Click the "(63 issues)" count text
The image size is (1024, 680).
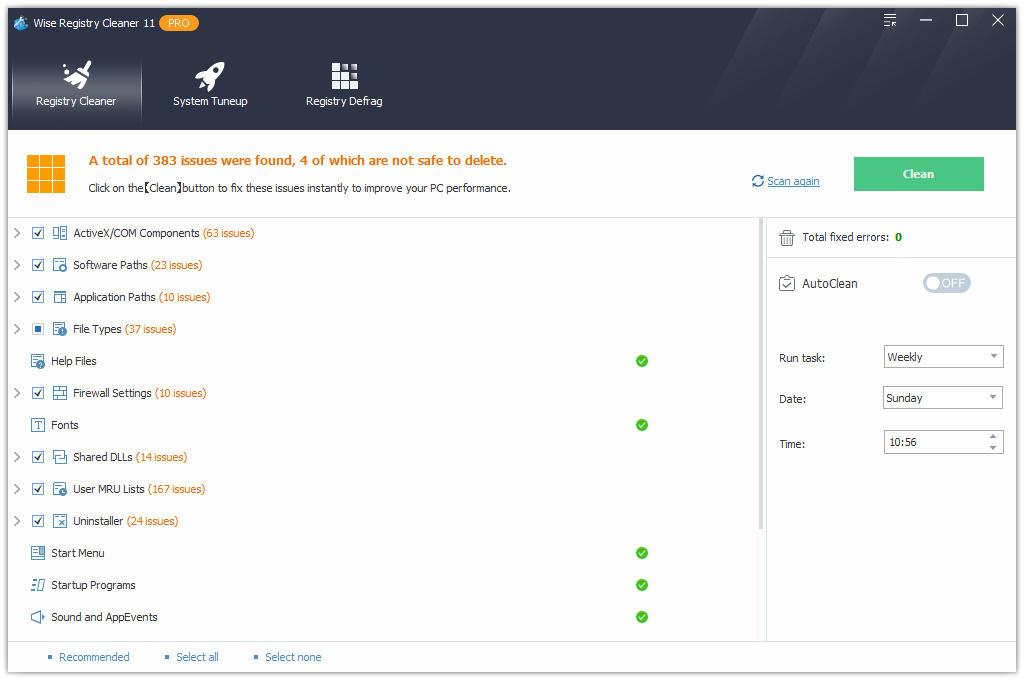click(x=228, y=233)
